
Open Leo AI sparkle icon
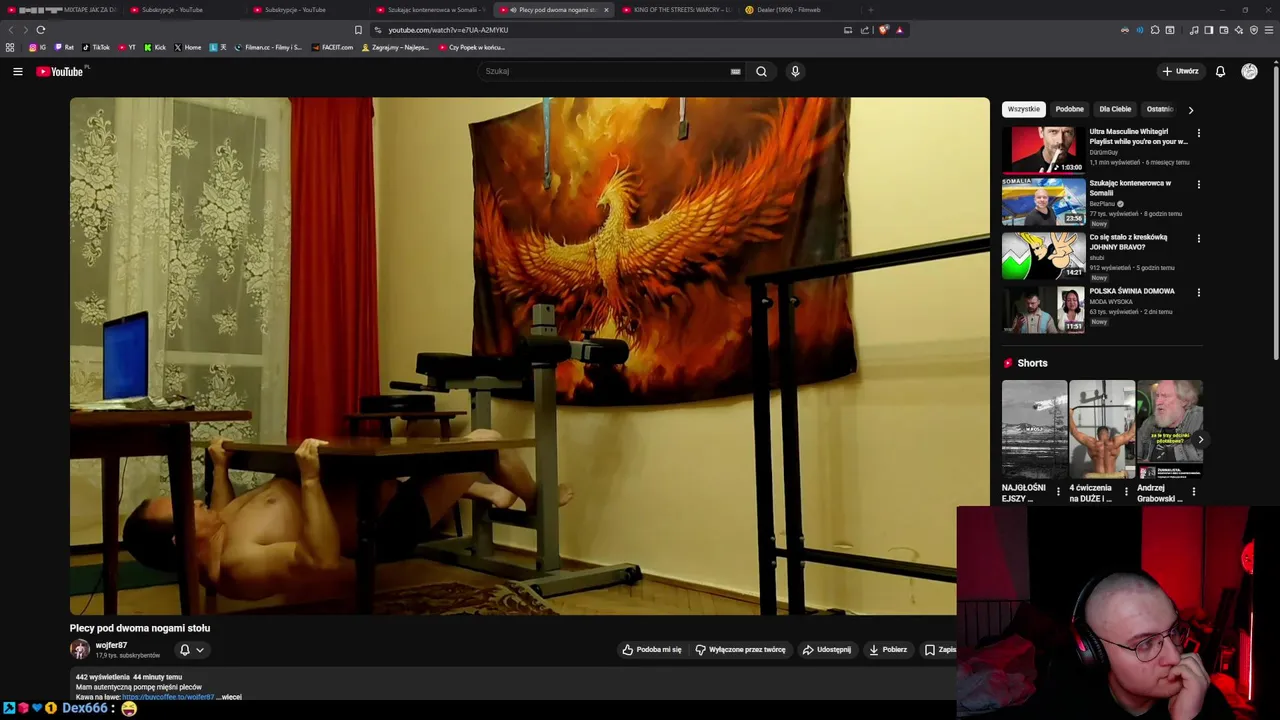point(1239,30)
